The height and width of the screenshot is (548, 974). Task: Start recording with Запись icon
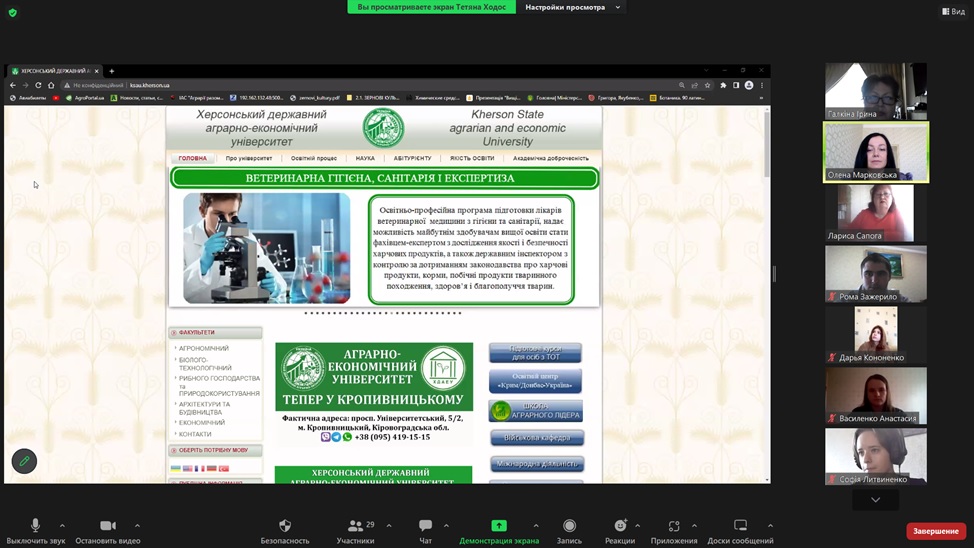coord(569,526)
